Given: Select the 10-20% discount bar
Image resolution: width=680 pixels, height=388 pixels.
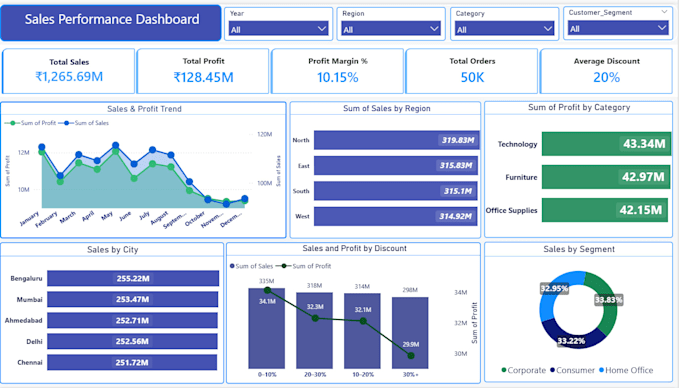Looking at the screenshot, I should click(x=363, y=331).
